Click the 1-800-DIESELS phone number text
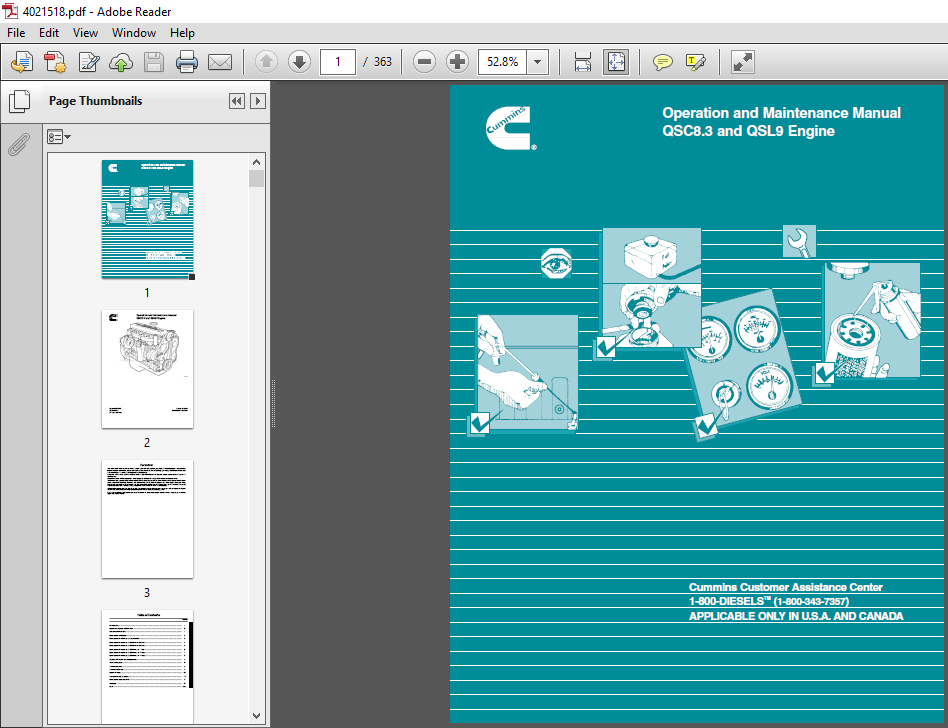The width and height of the screenshot is (948, 728). pos(769,601)
